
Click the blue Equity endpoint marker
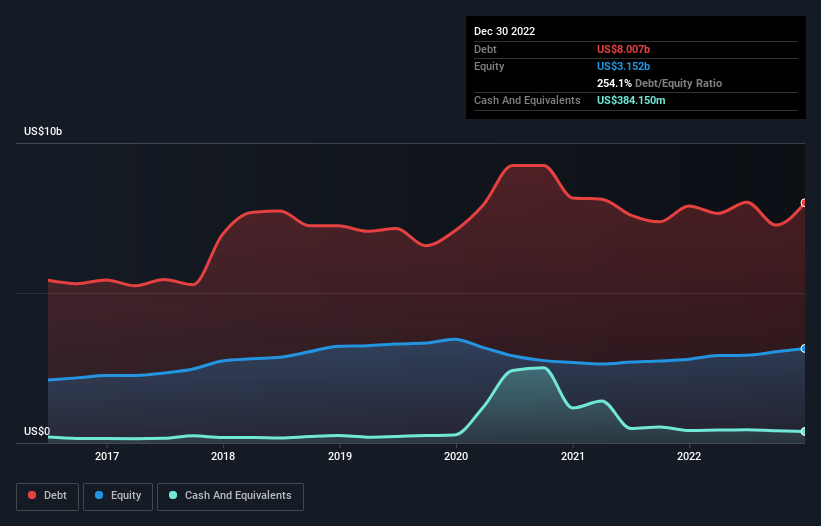[804, 349]
